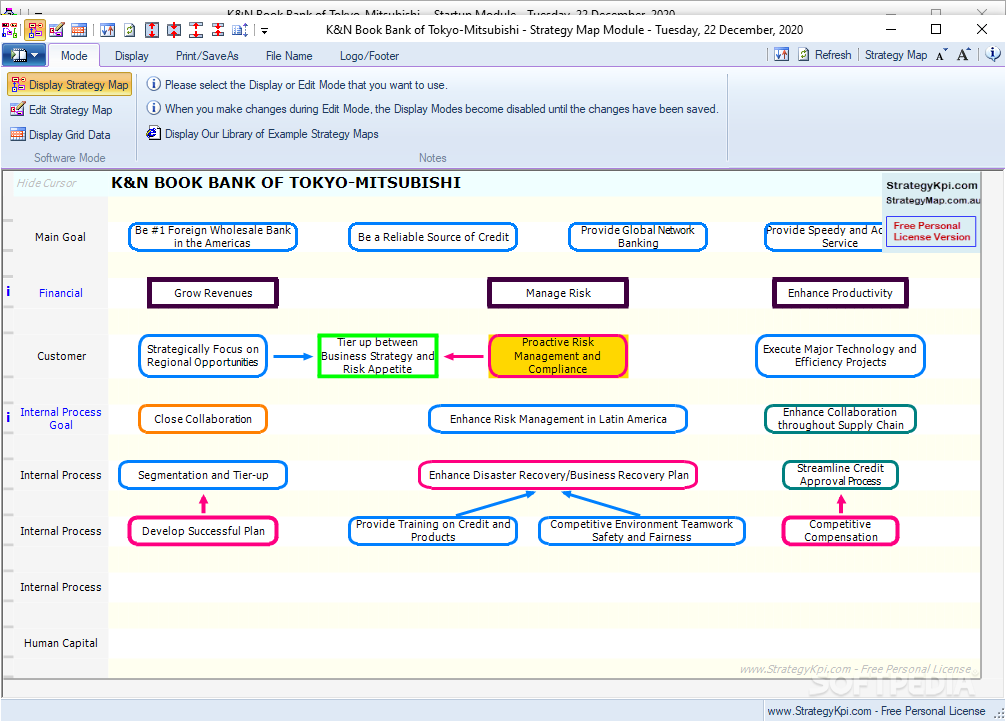The height and width of the screenshot is (722, 1006).
Task: Open the Print/SaveAs ribbon tab
Action: point(207,56)
